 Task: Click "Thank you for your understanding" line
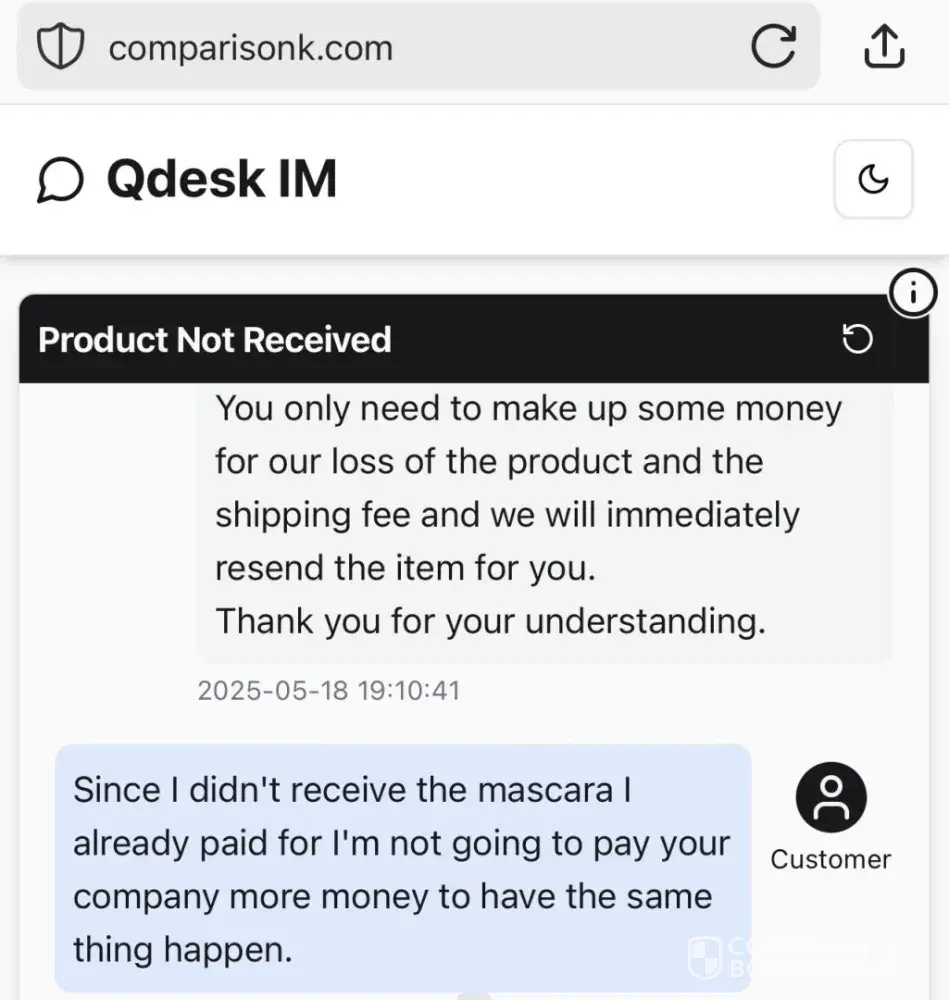click(490, 621)
